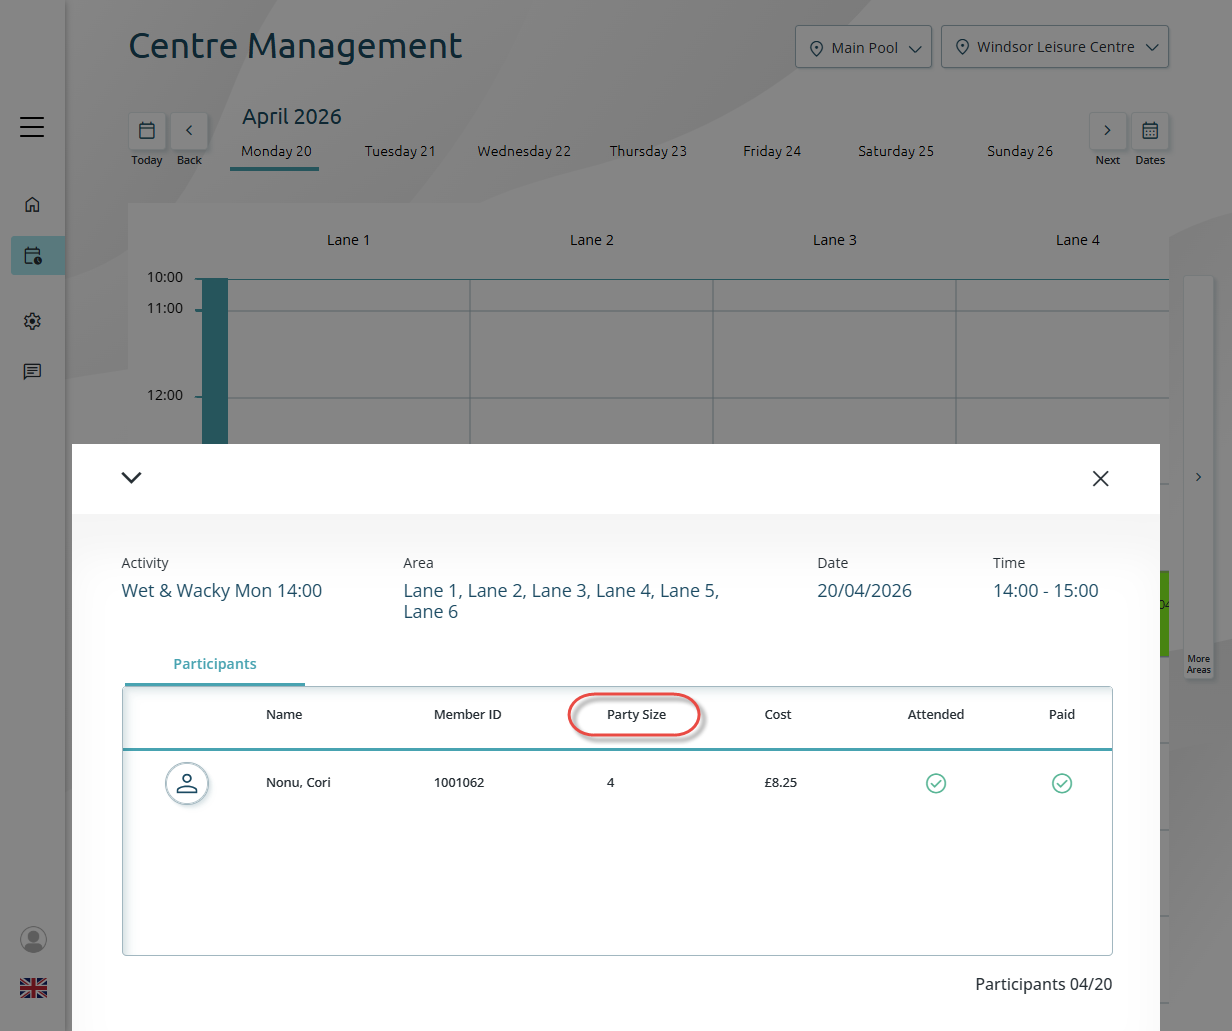
Task: Go Back one week arrow button
Action: pyautogui.click(x=189, y=131)
